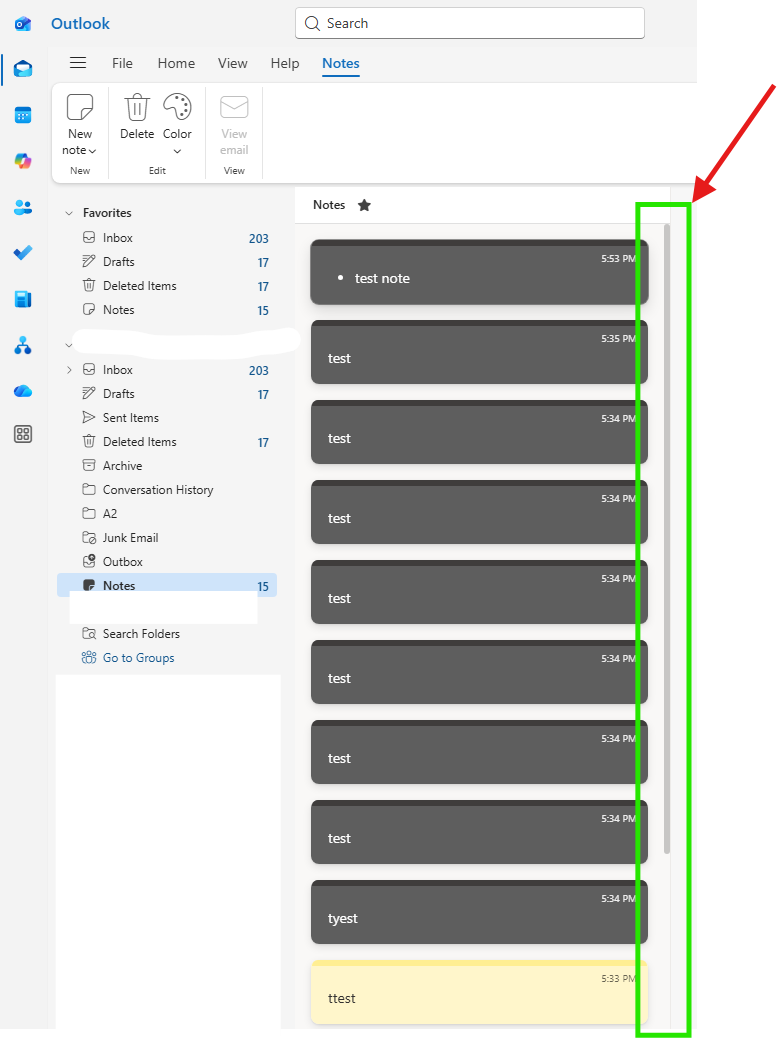777x1038 pixels.
Task: Open OneDrive from the sidebar
Action: point(23,391)
